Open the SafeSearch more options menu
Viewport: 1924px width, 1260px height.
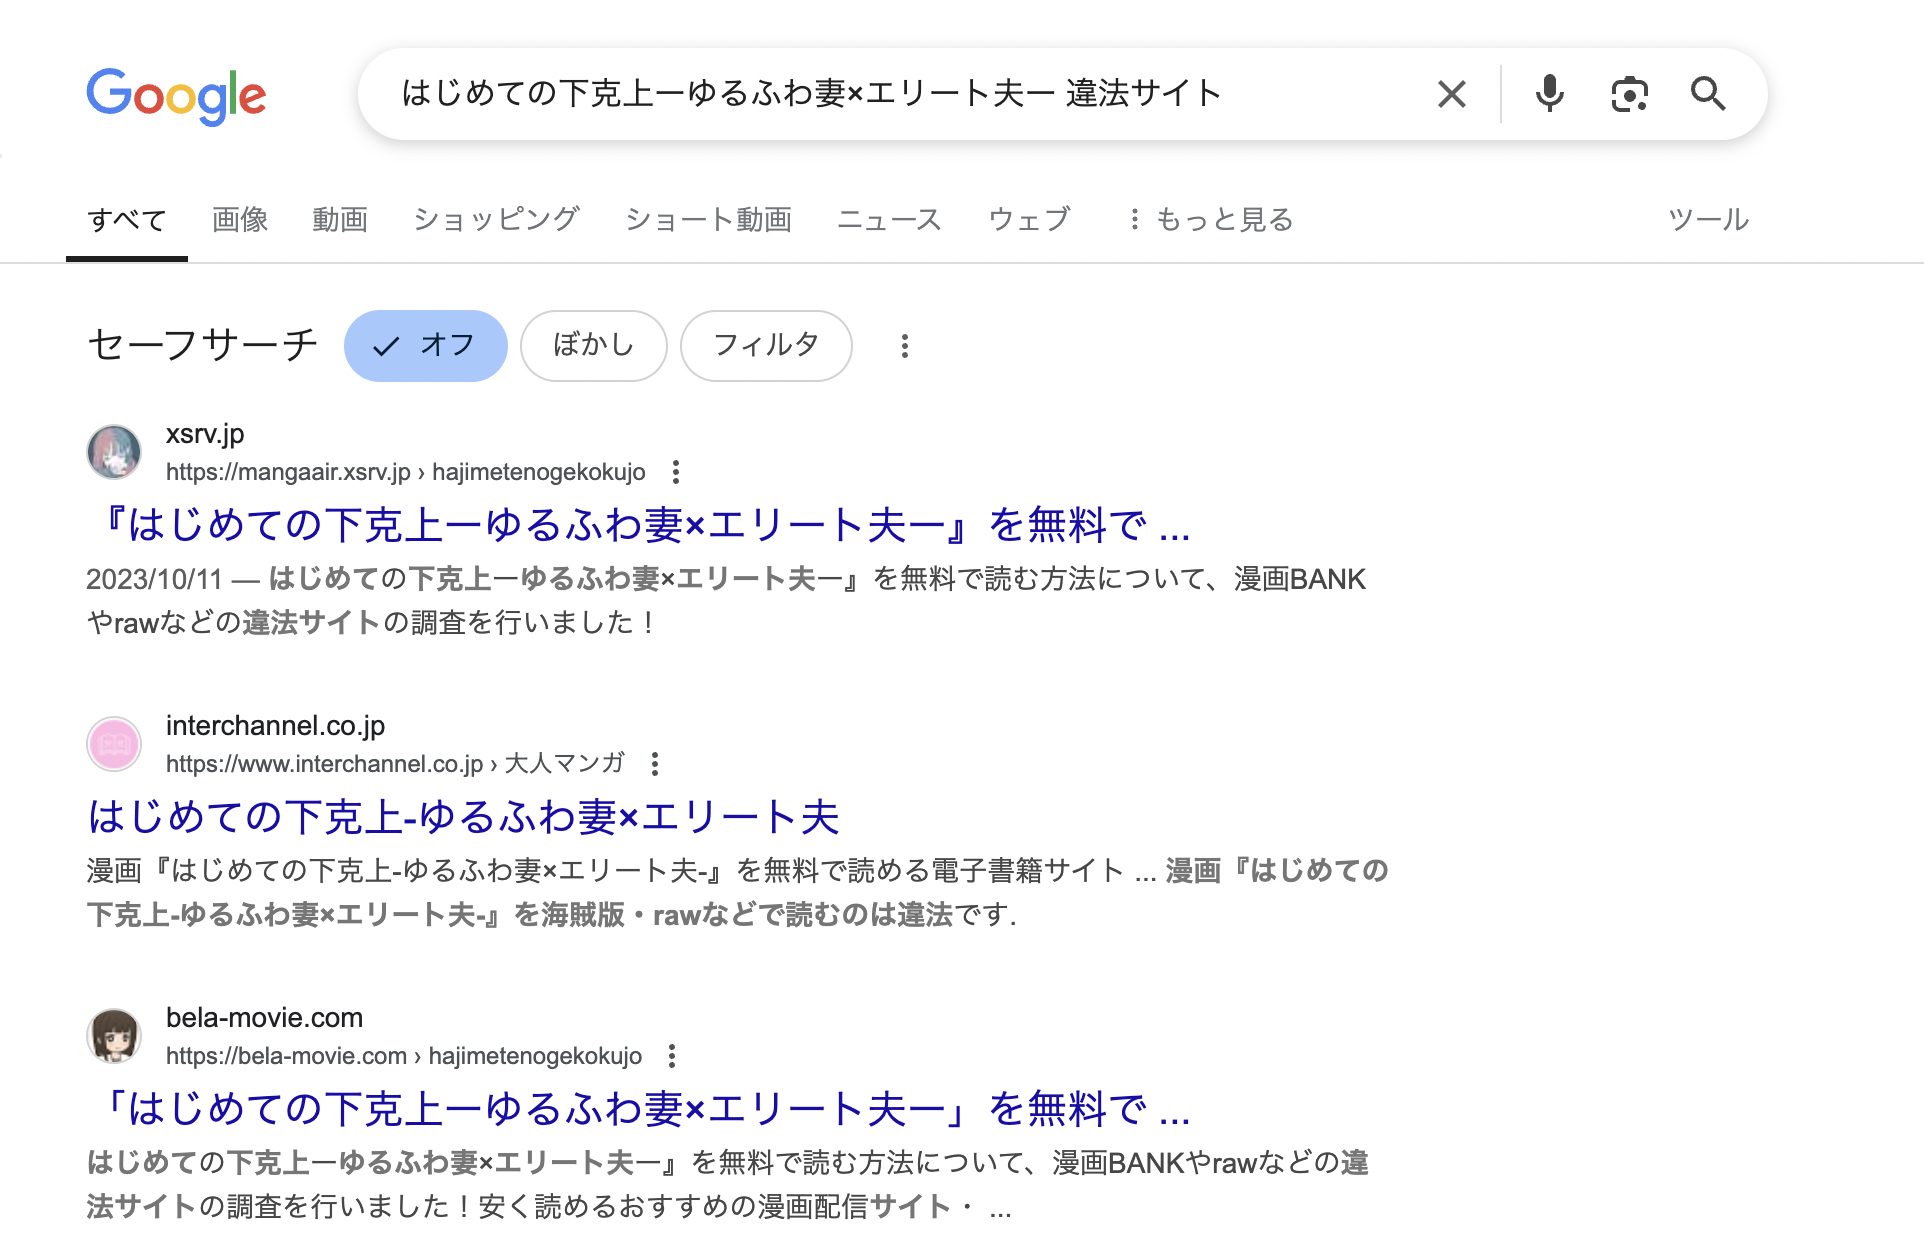(904, 345)
